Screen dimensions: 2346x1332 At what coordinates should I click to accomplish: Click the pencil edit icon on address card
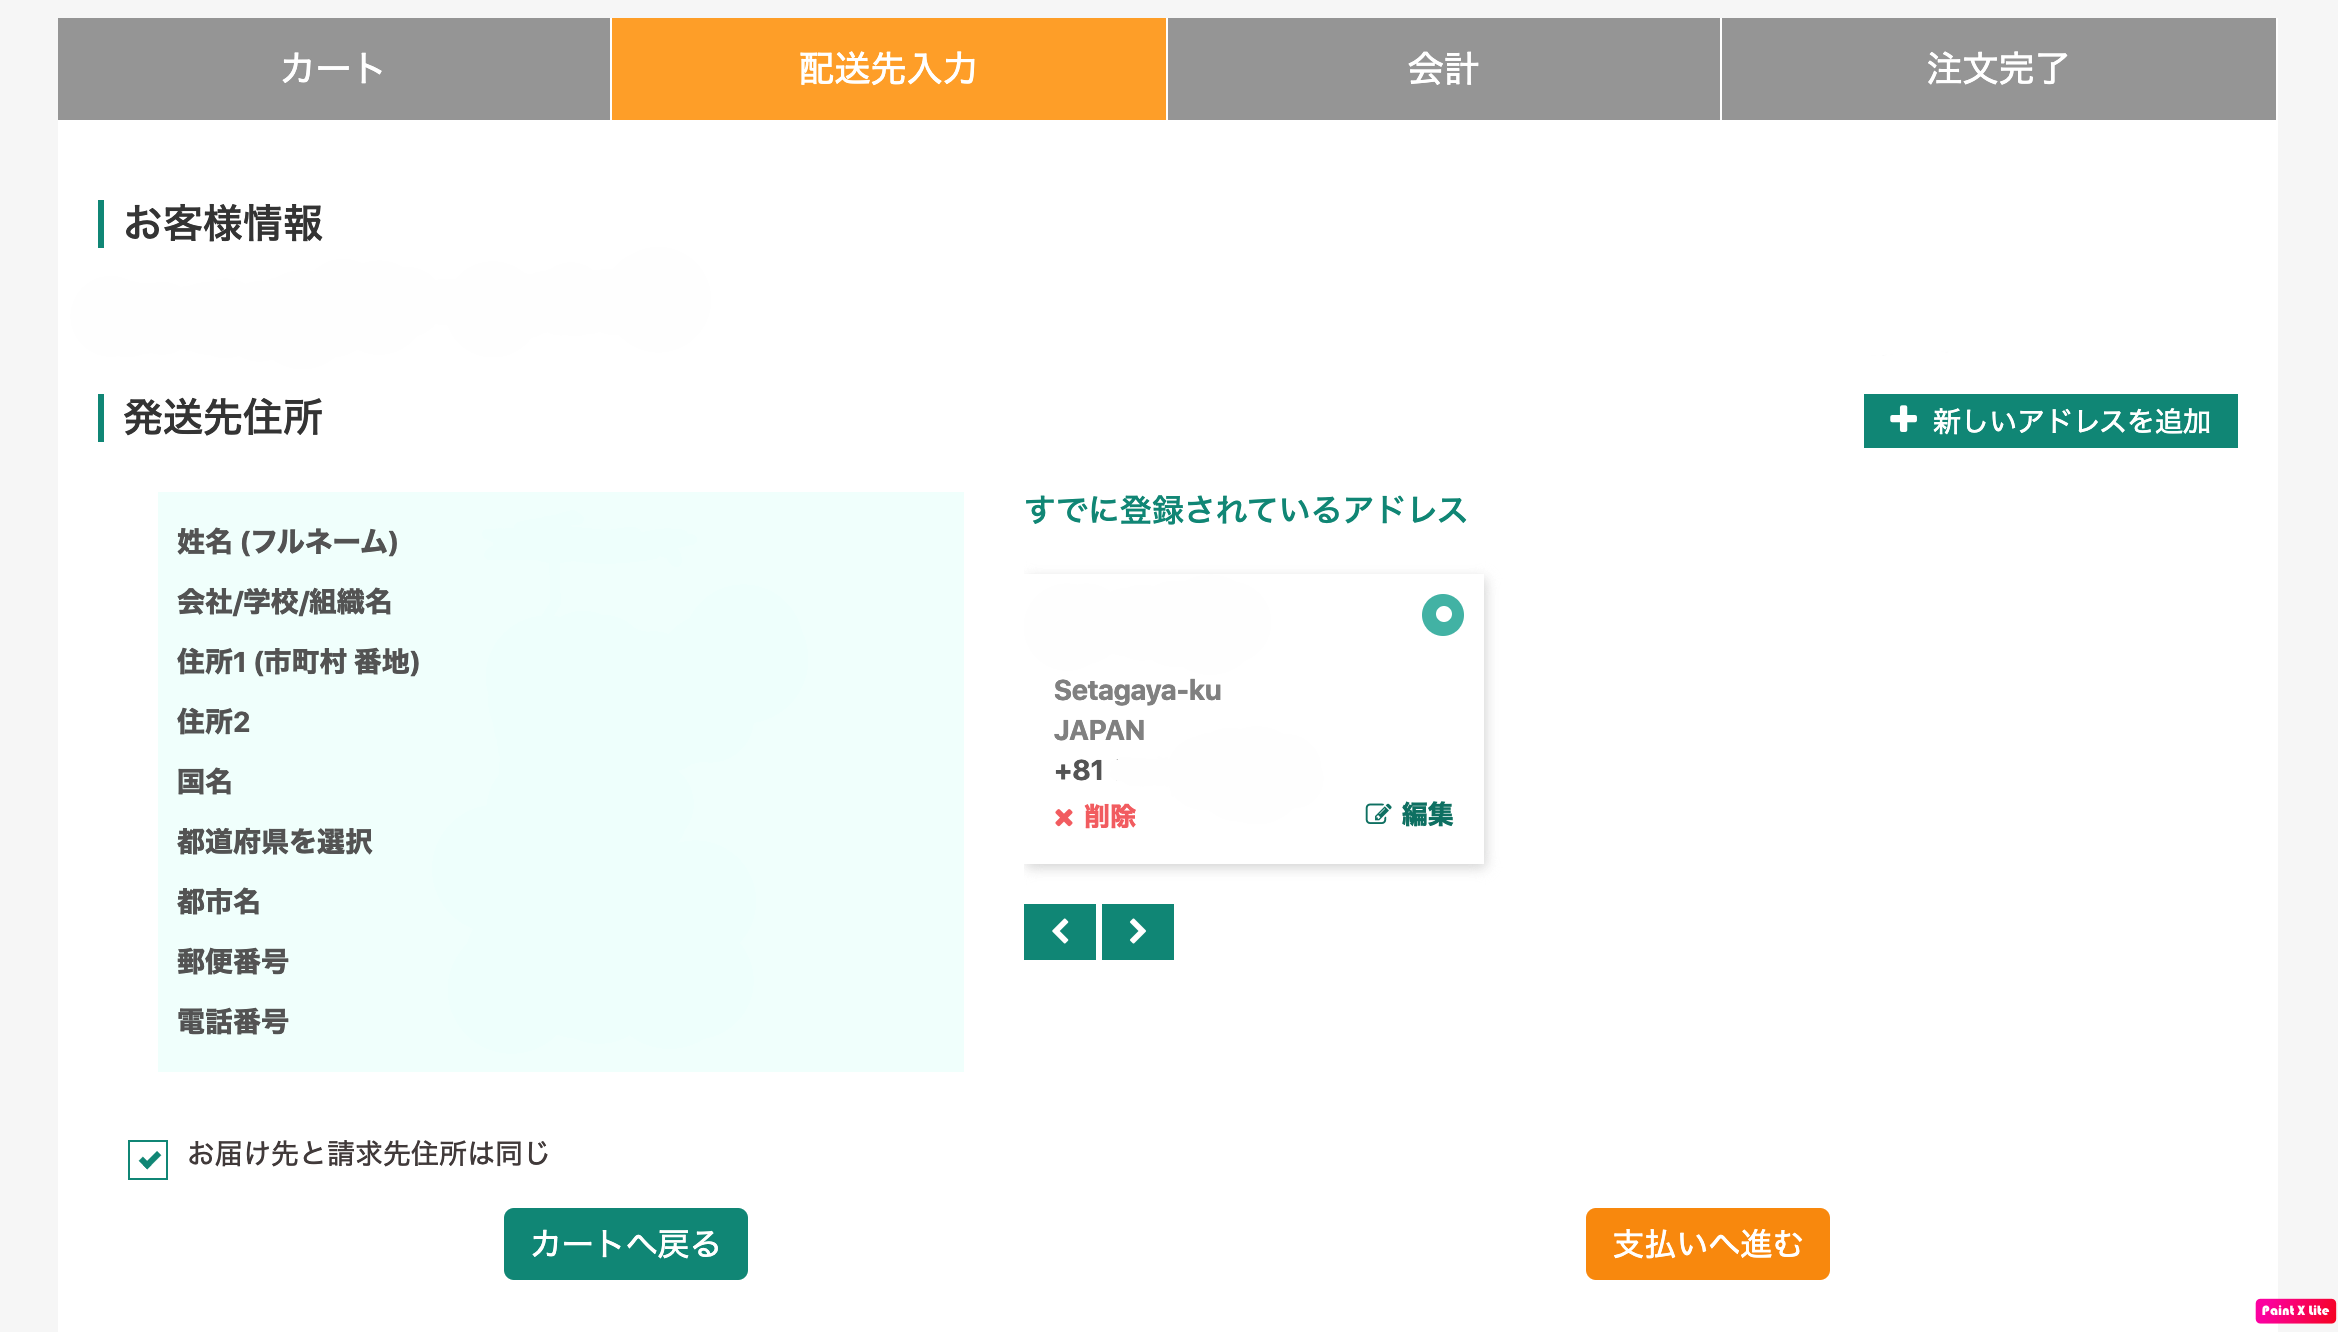coord(1377,814)
